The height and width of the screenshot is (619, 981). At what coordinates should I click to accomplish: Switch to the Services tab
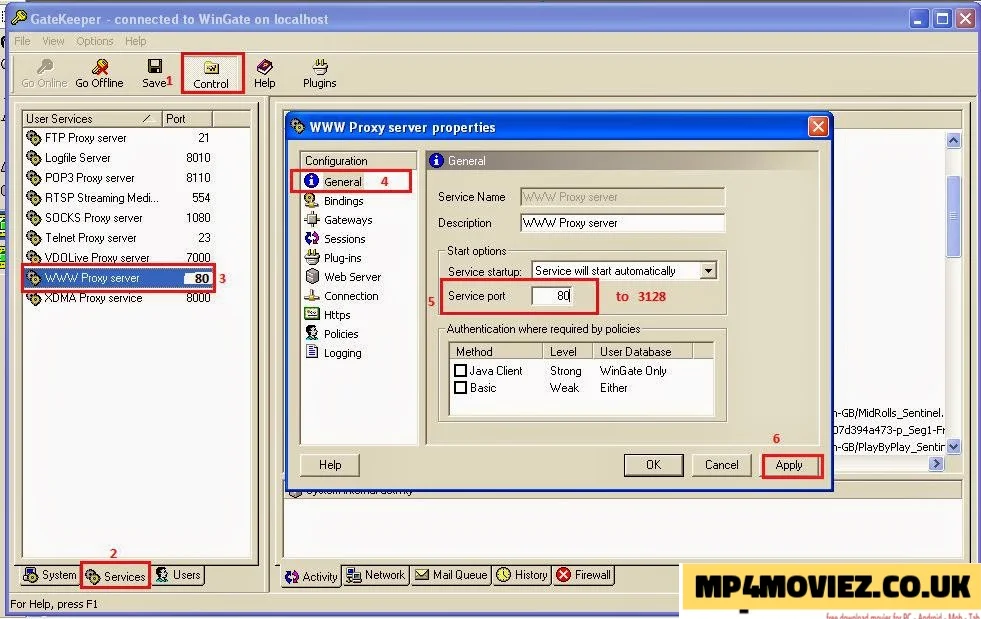(x=115, y=576)
